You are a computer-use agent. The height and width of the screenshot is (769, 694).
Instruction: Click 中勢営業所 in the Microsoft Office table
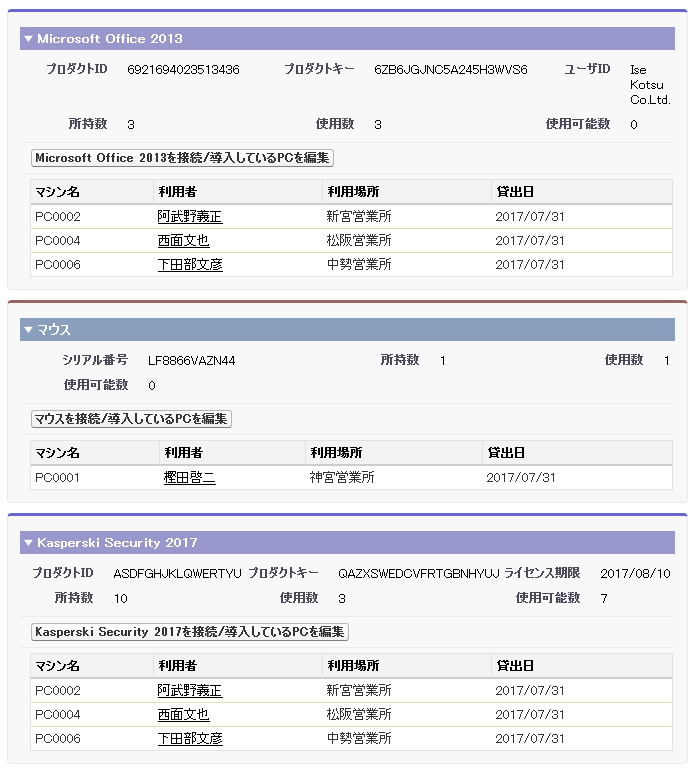click(359, 264)
